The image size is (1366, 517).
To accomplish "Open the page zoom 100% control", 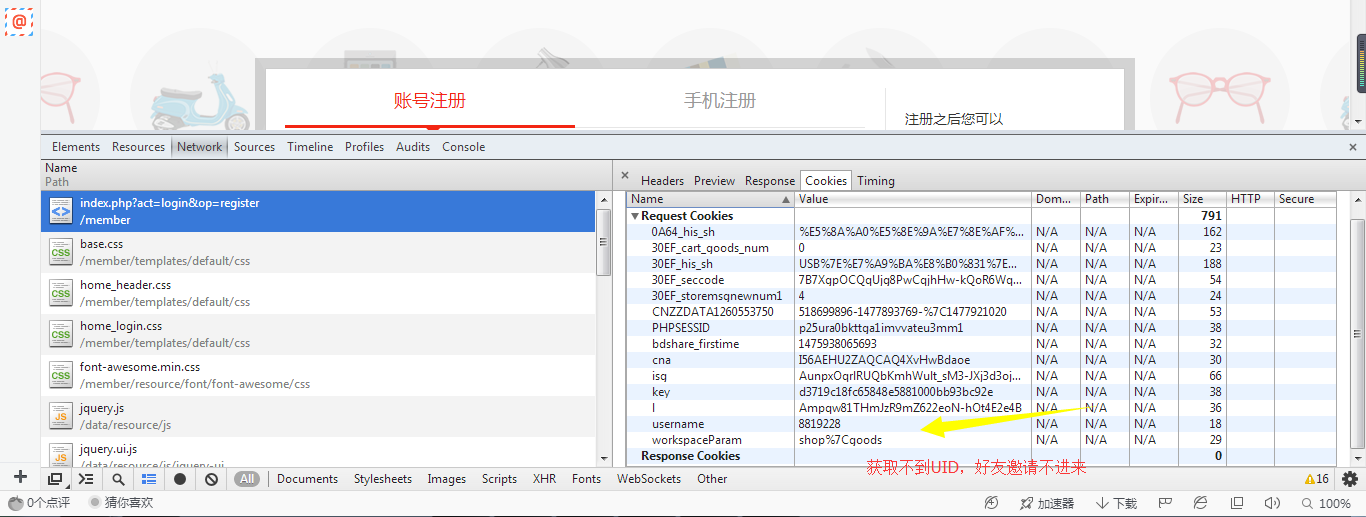I will pos(1325,503).
